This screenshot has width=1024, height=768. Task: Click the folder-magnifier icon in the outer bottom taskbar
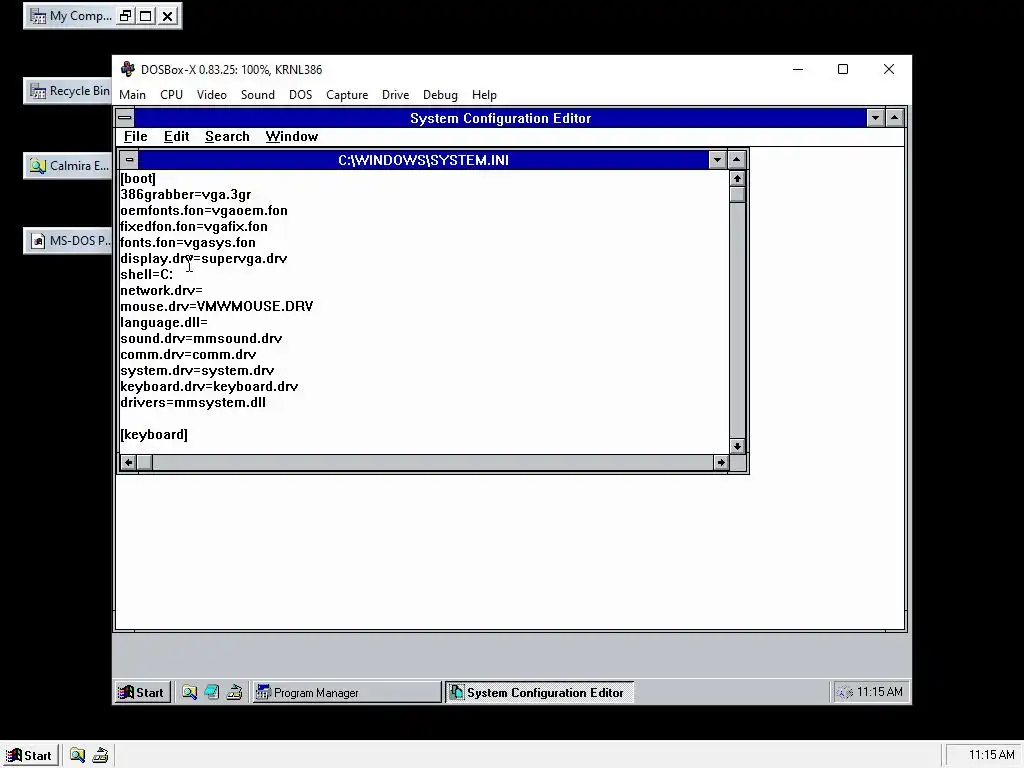click(77, 756)
